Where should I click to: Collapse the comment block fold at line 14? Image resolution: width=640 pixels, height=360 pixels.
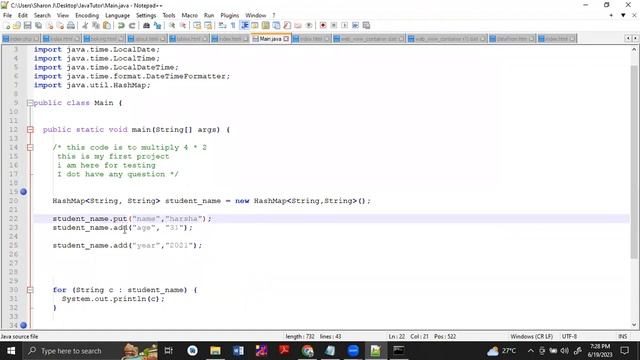[x=30, y=148]
